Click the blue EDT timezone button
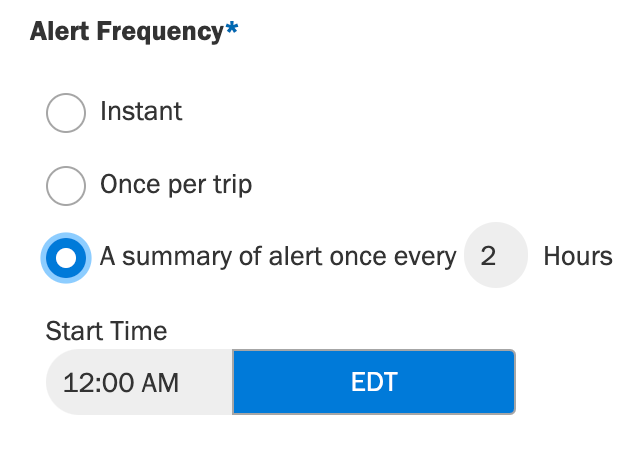 [x=374, y=382]
